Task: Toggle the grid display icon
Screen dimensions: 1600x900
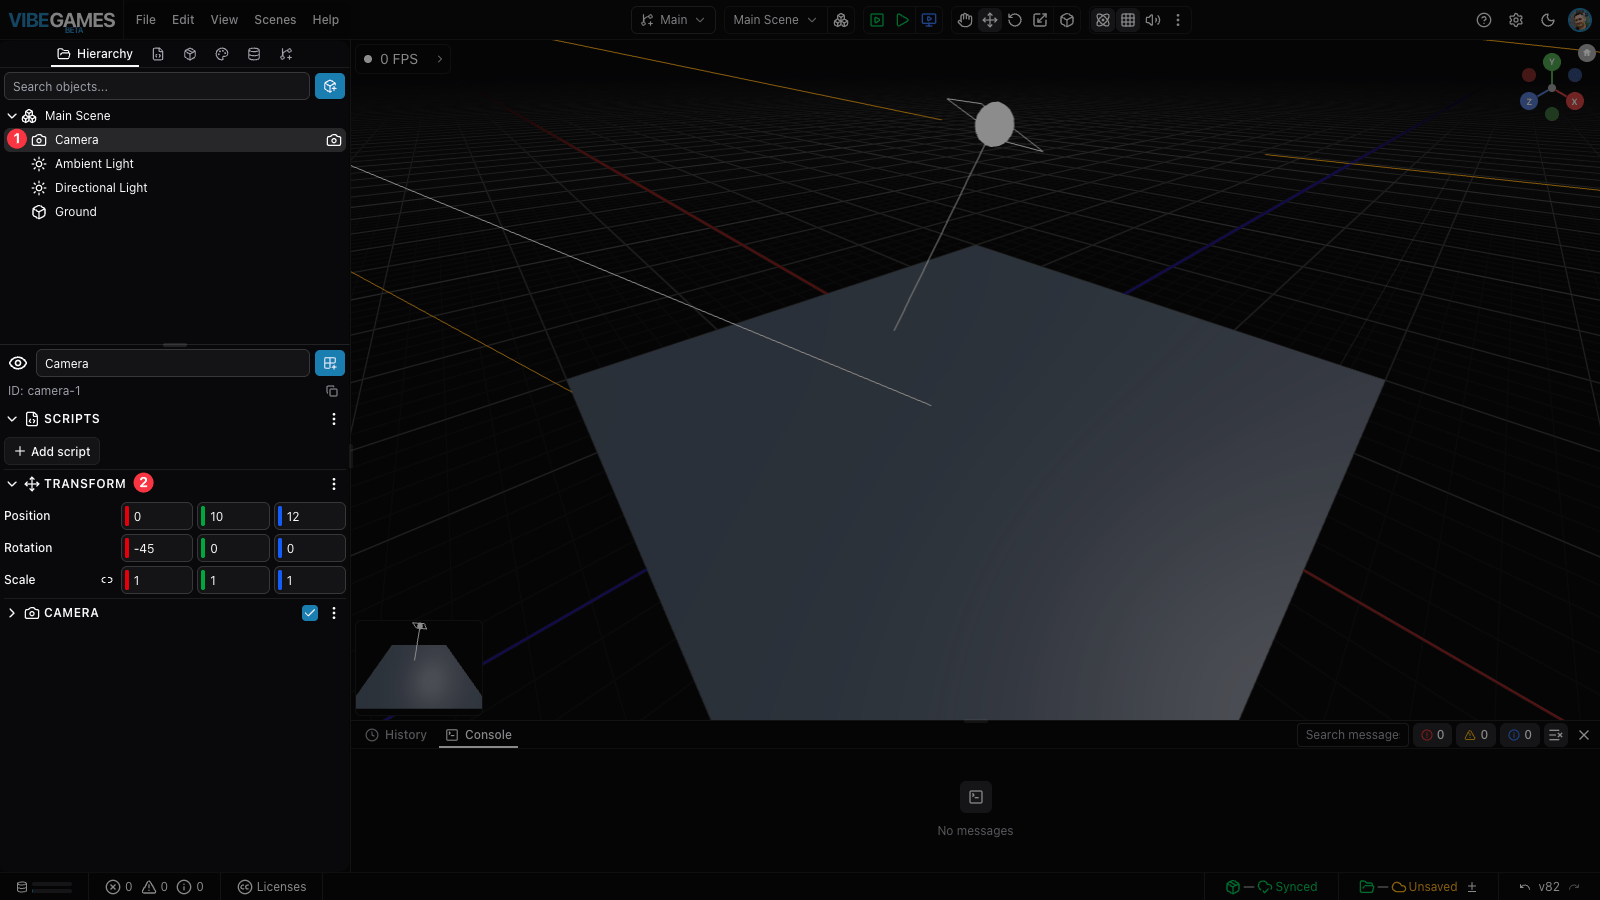Action: tap(1128, 20)
